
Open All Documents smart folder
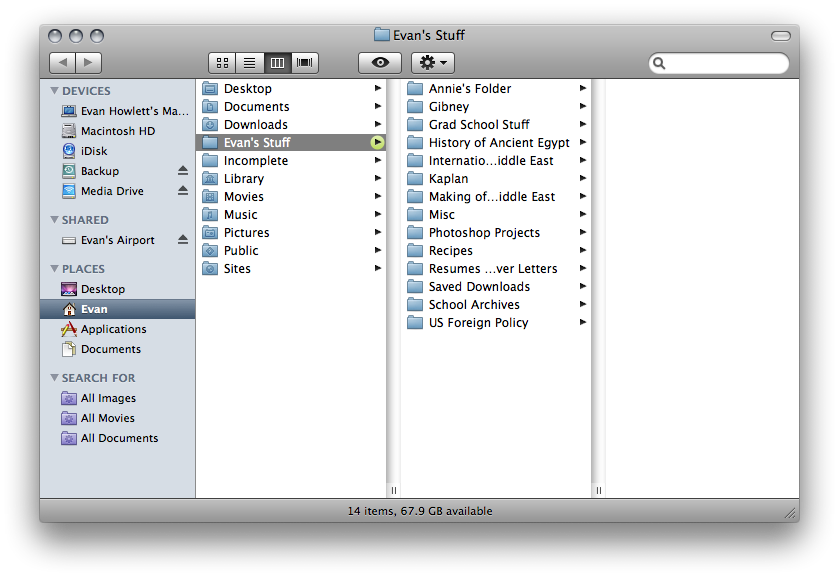pyautogui.click(x=69, y=438)
